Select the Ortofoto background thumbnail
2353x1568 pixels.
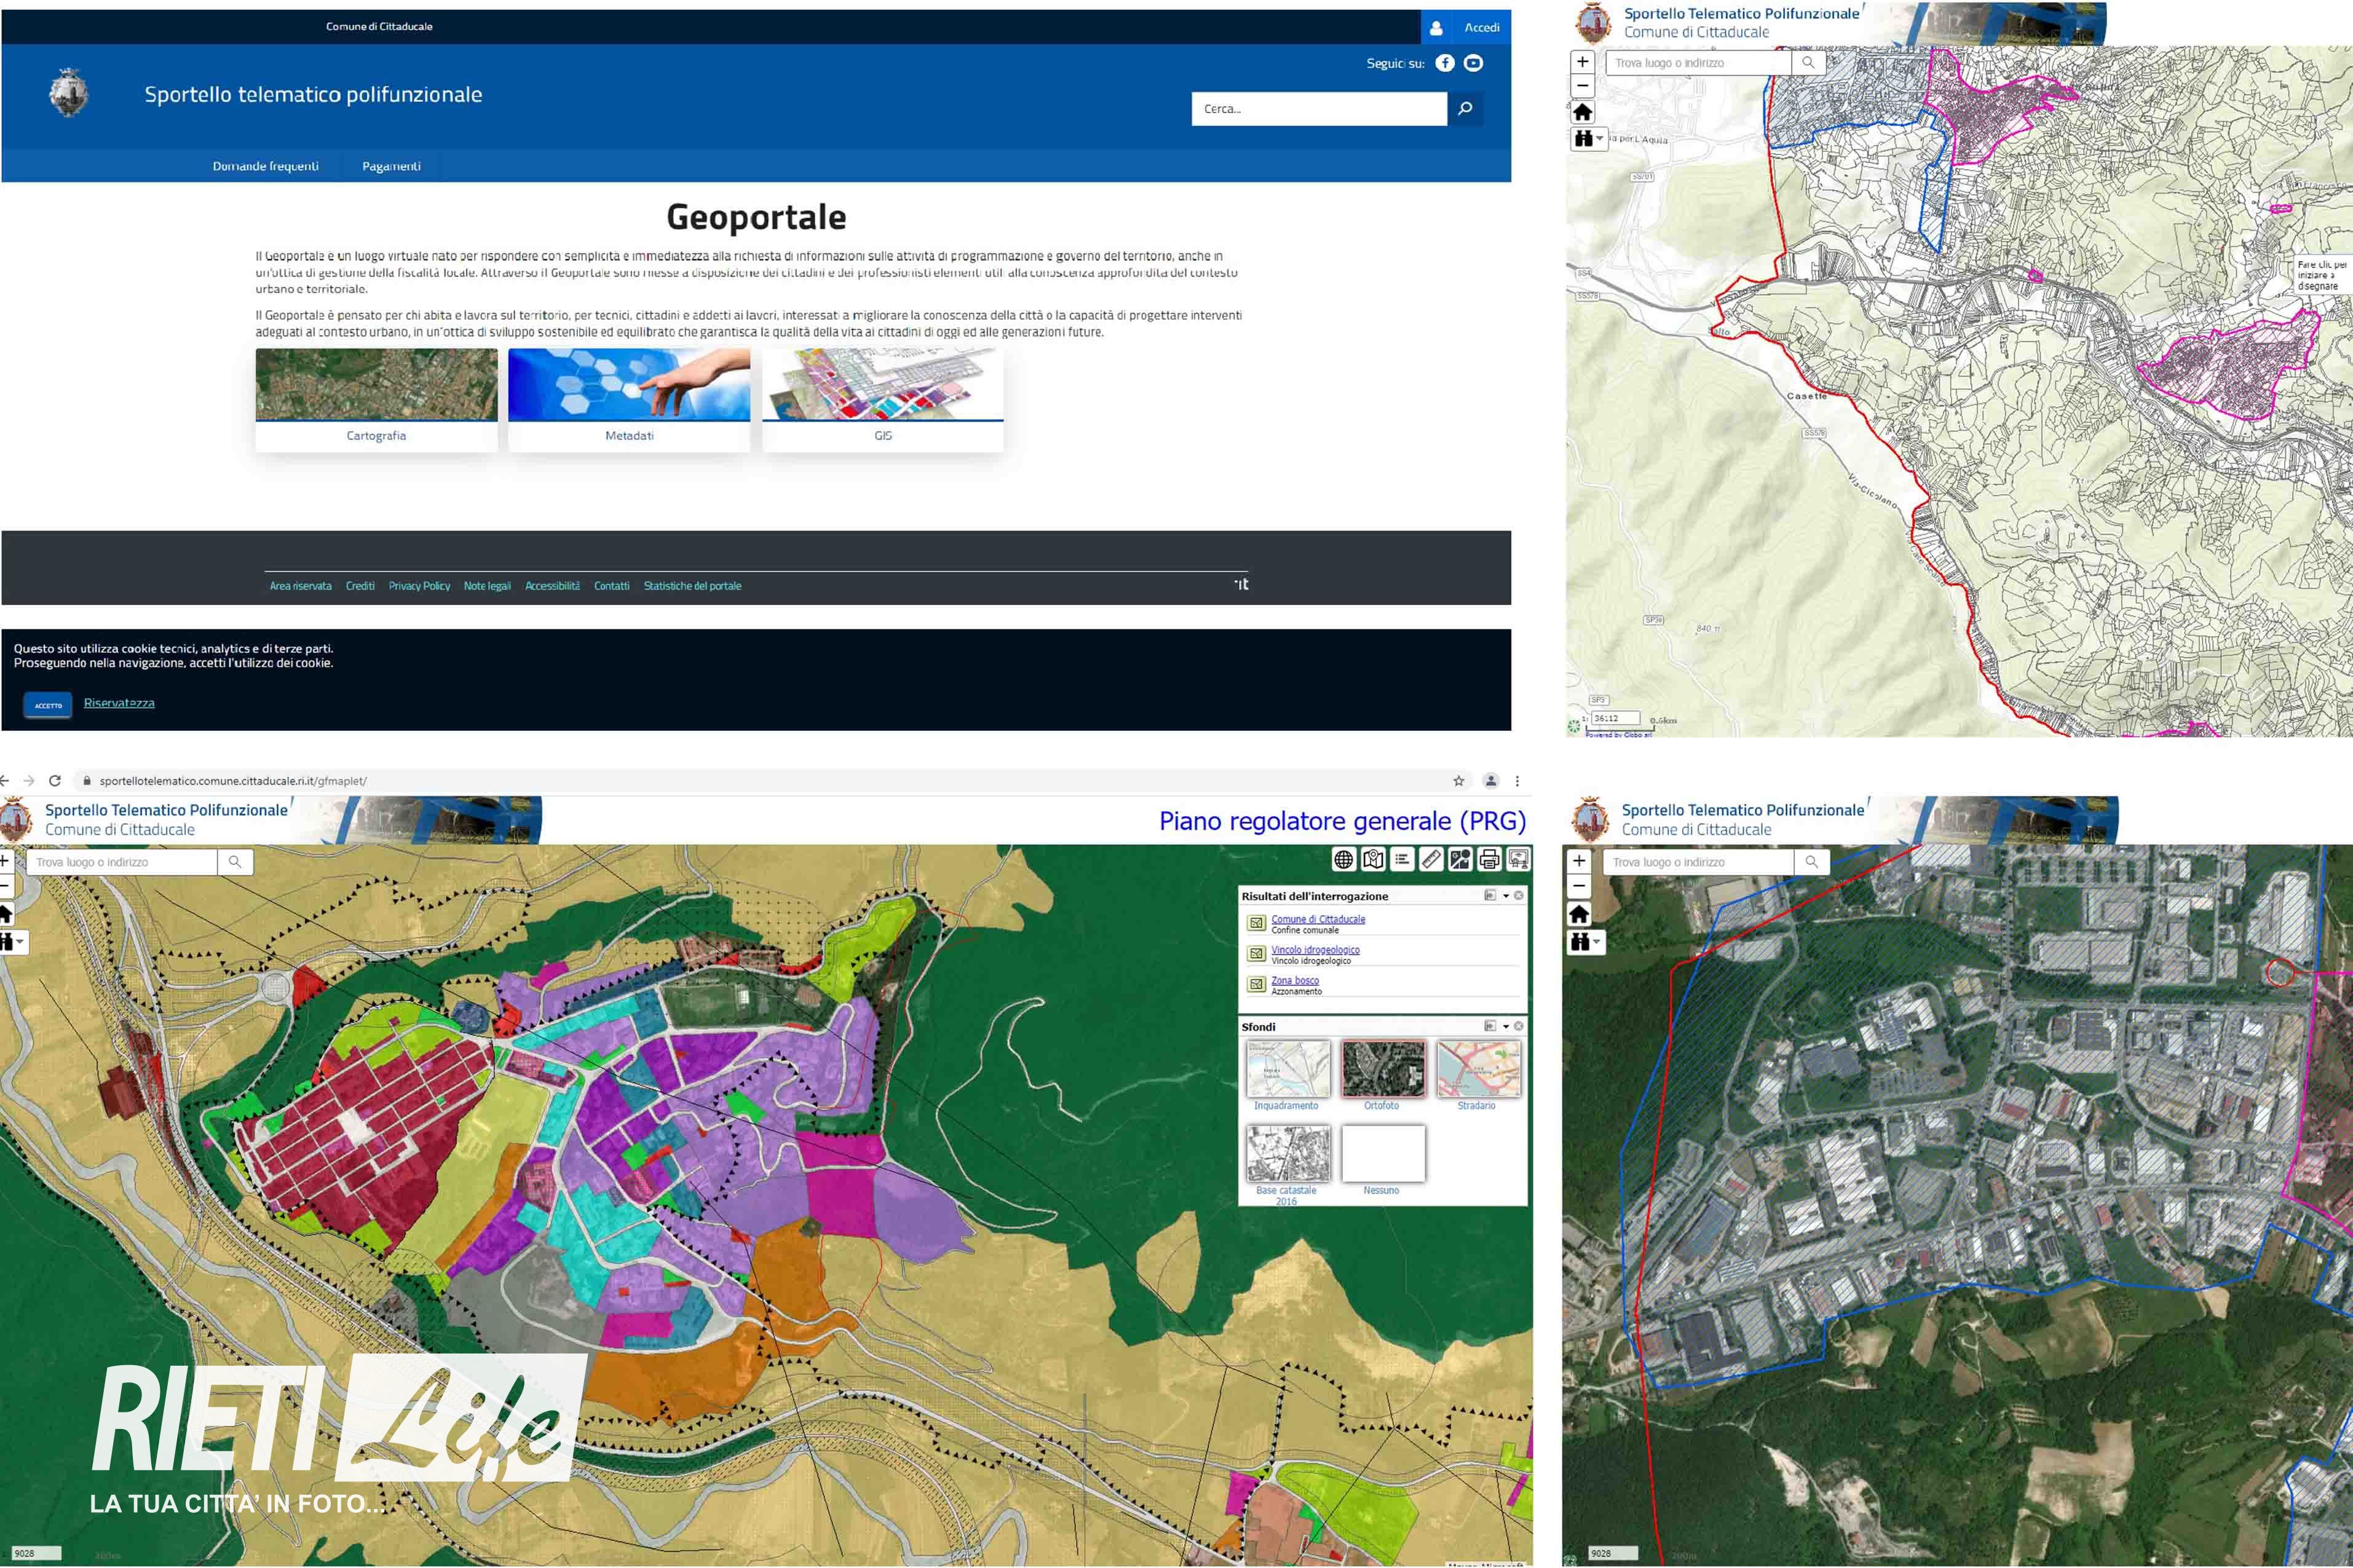1383,1069
